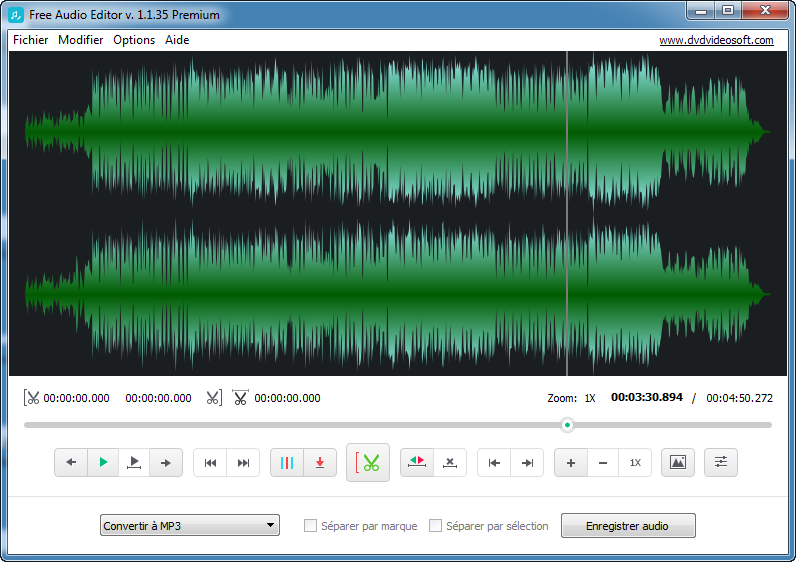This screenshot has width=796, height=562.
Task: Click the selection end scissors icon
Action: click(x=214, y=398)
